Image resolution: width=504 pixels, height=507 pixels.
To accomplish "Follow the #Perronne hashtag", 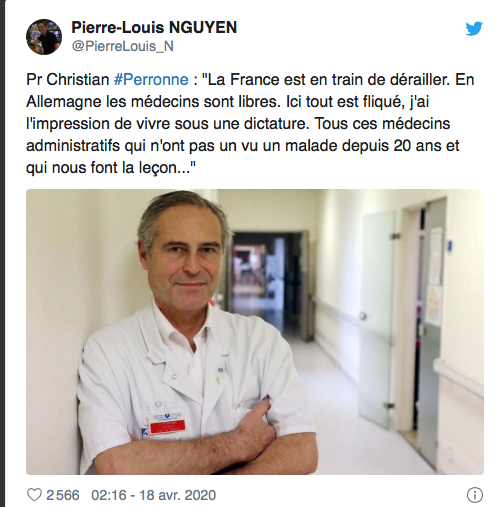I will point(151,80).
